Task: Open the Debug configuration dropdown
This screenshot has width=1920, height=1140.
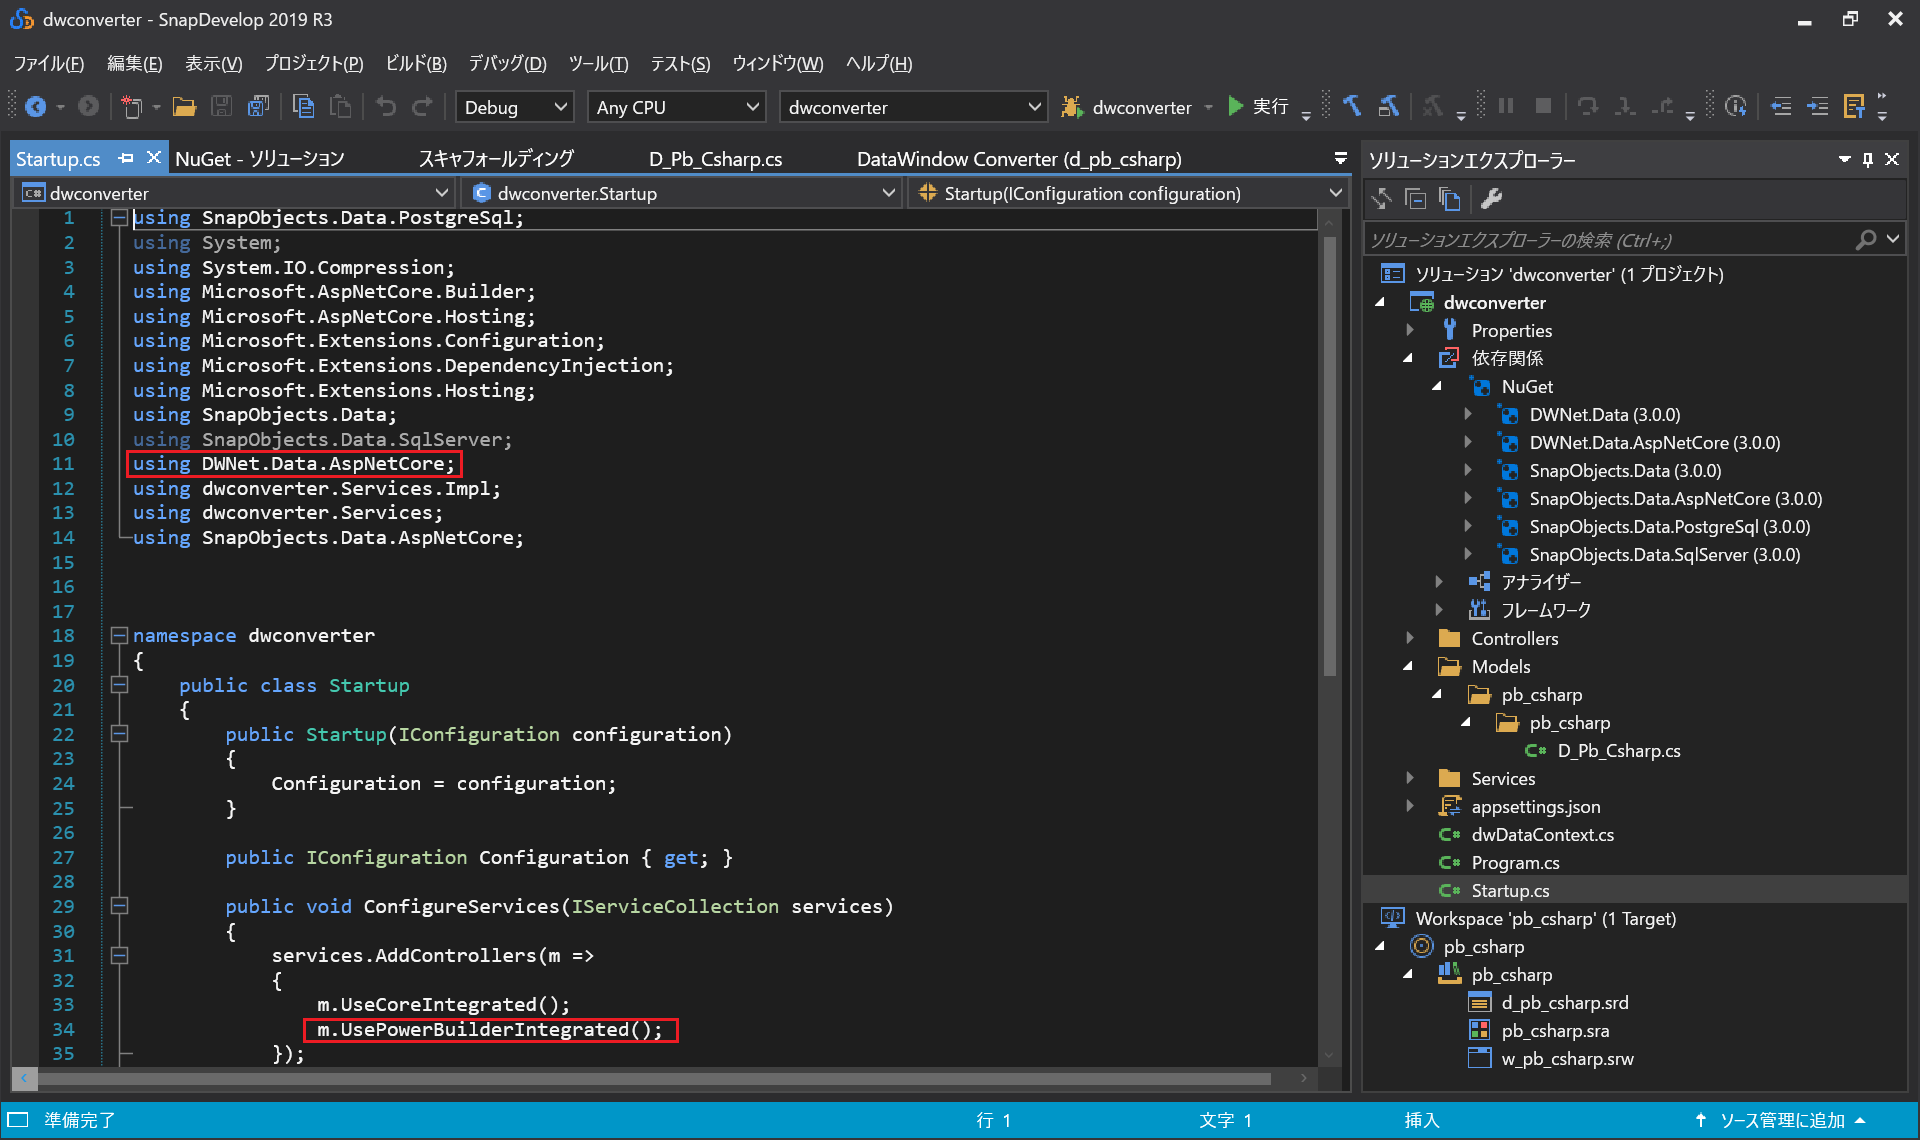Action: [x=514, y=107]
